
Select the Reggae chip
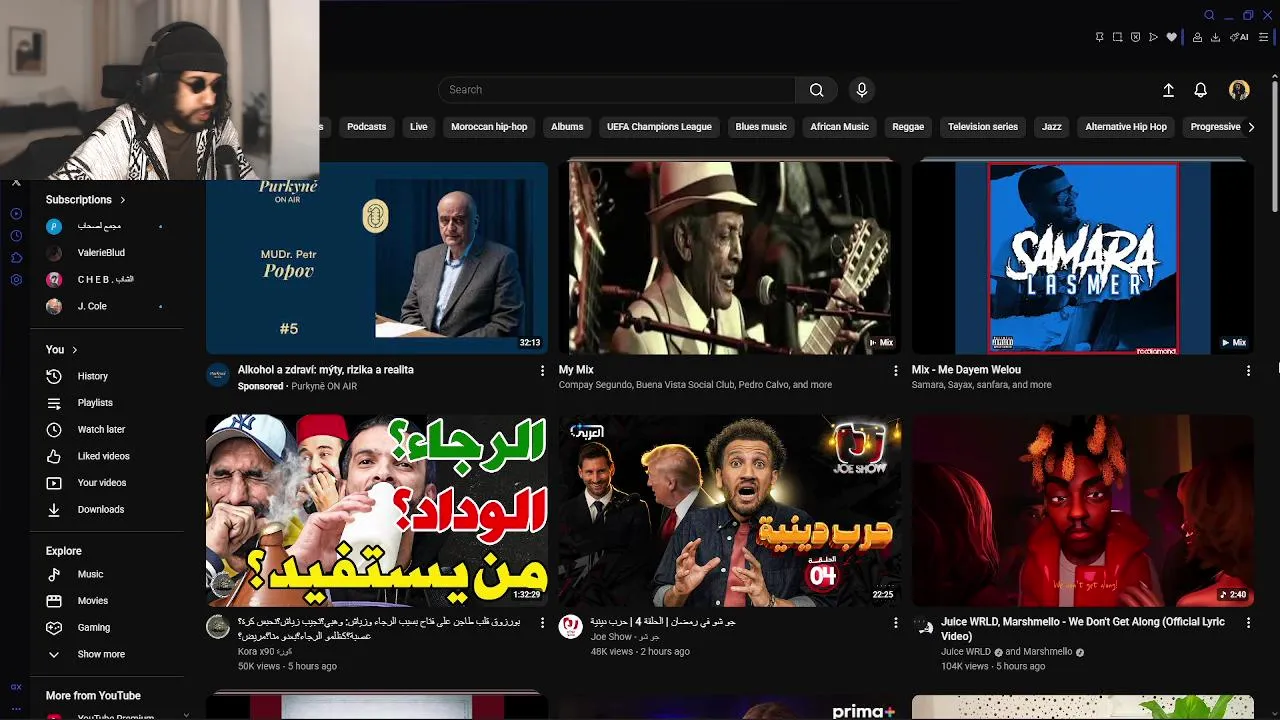908,127
